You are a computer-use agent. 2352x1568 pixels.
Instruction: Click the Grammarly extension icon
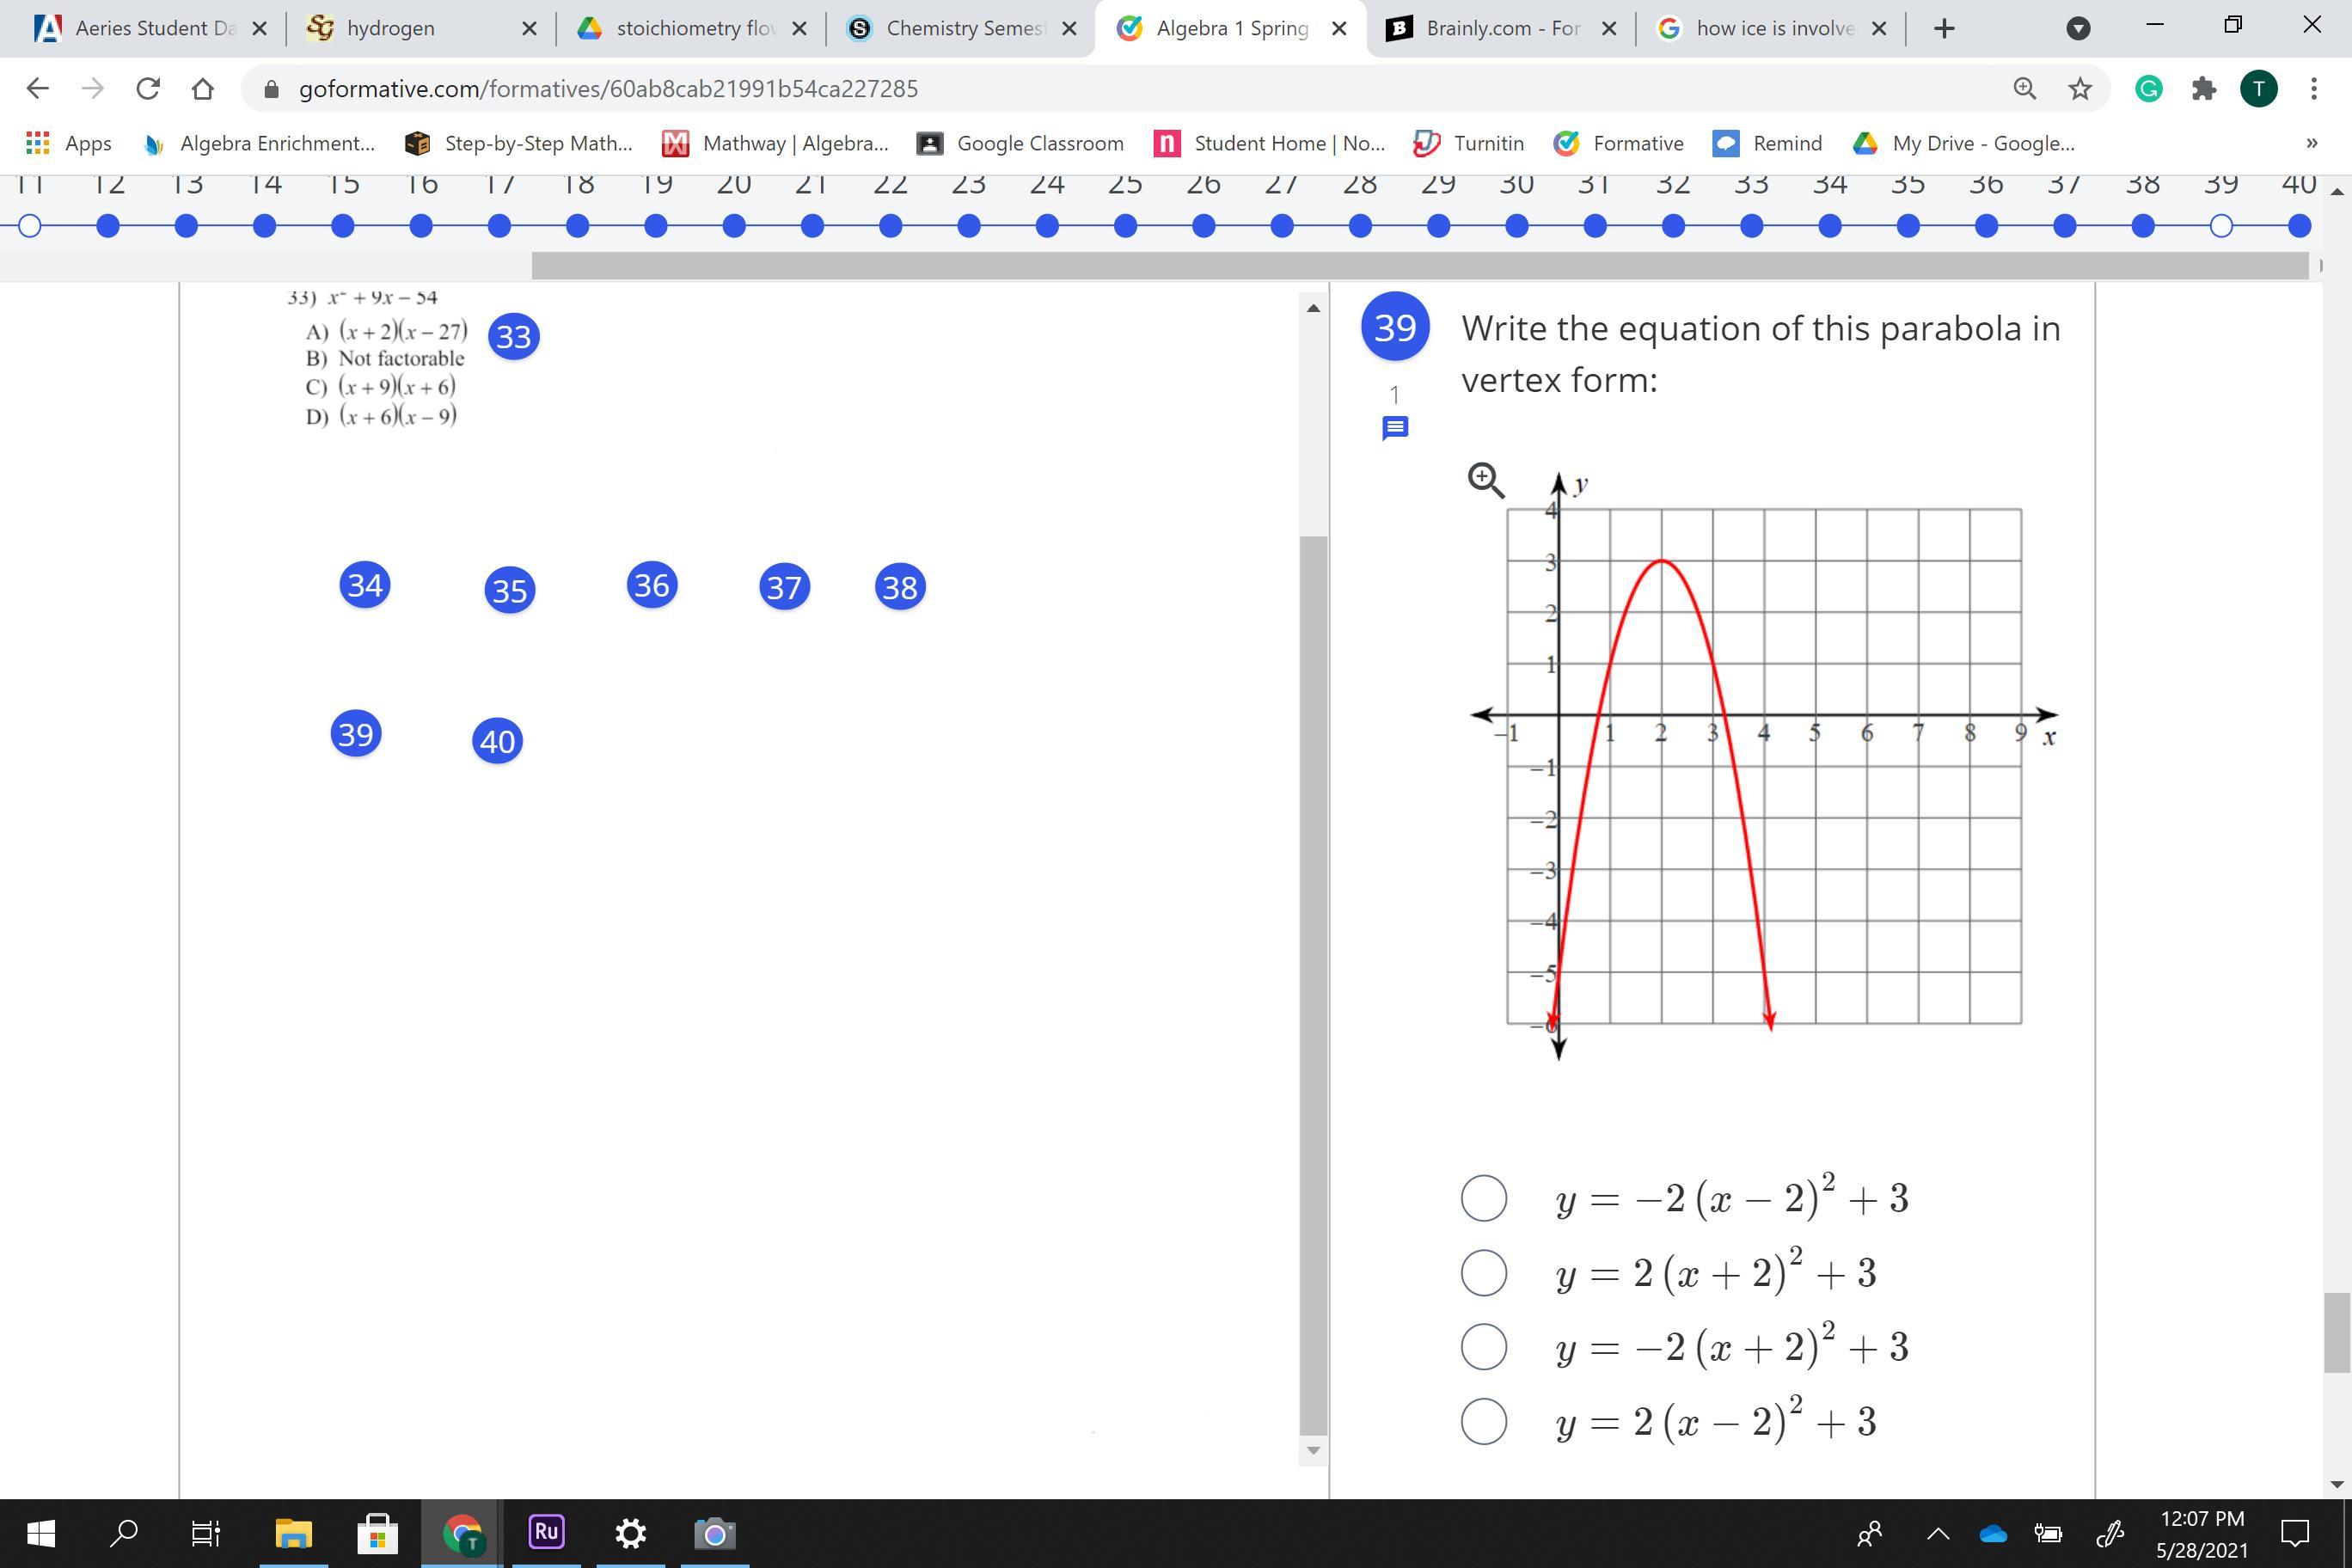(2148, 89)
